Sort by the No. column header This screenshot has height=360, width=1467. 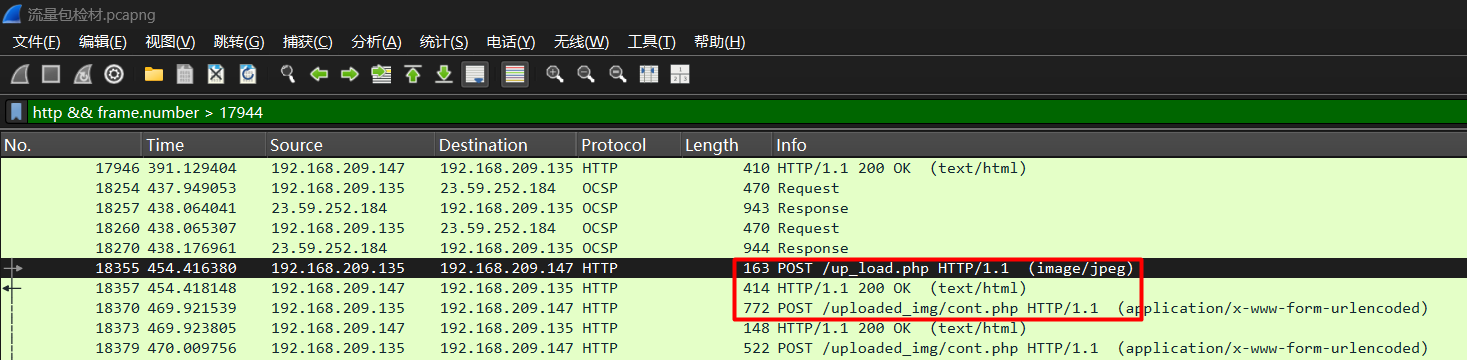[x=71, y=145]
